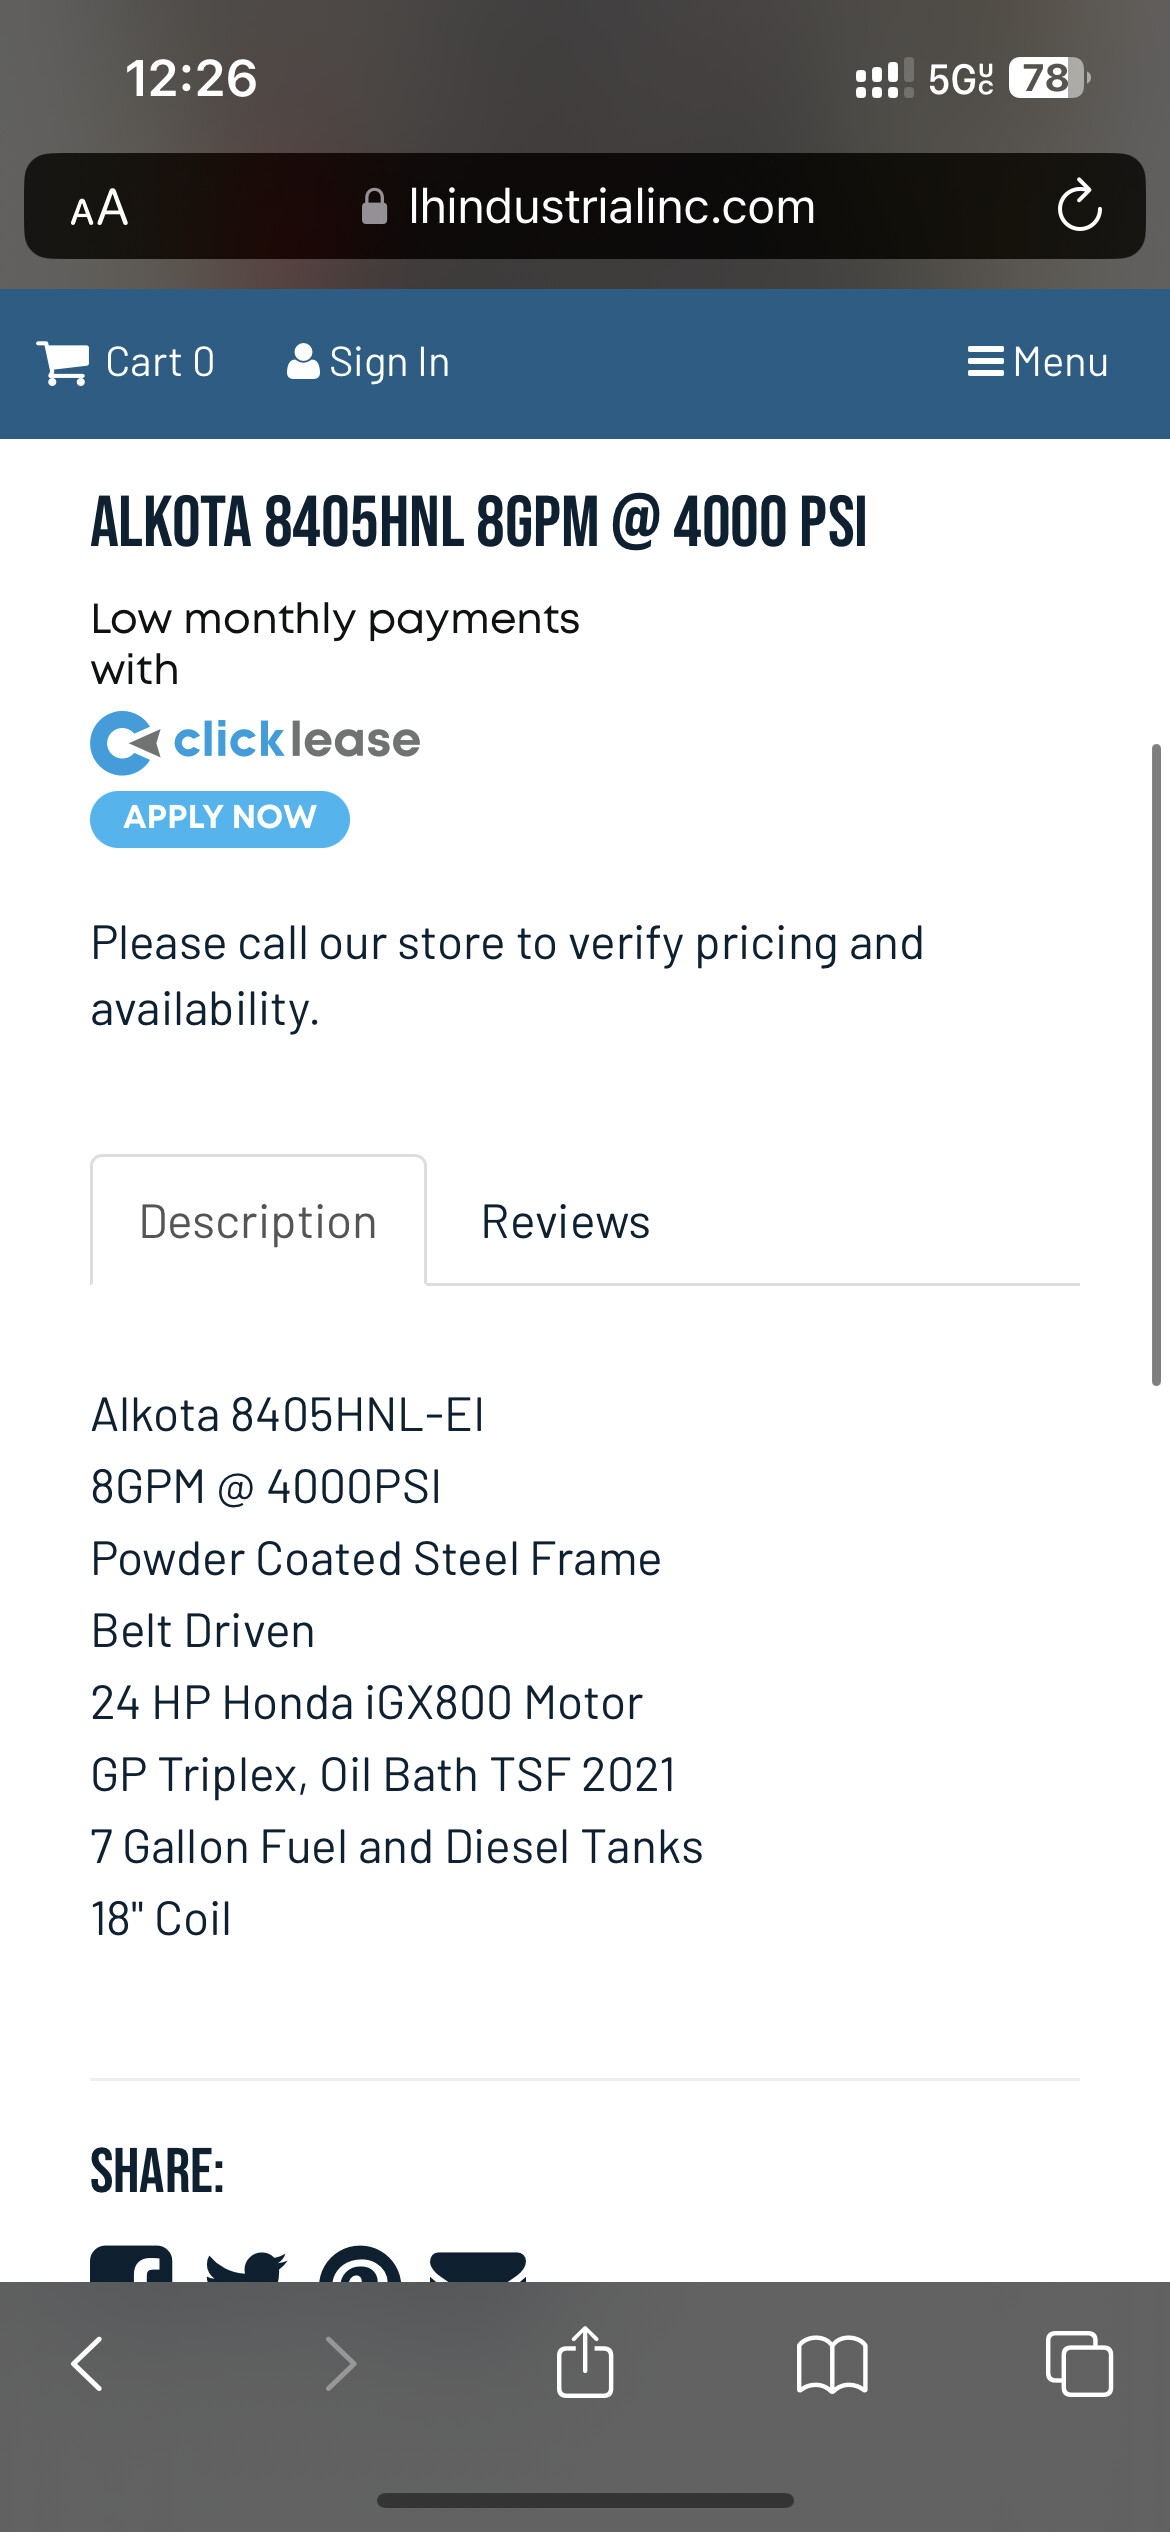Go back with Safari back arrow
The height and width of the screenshot is (2532, 1170).
pyautogui.click(x=88, y=2364)
